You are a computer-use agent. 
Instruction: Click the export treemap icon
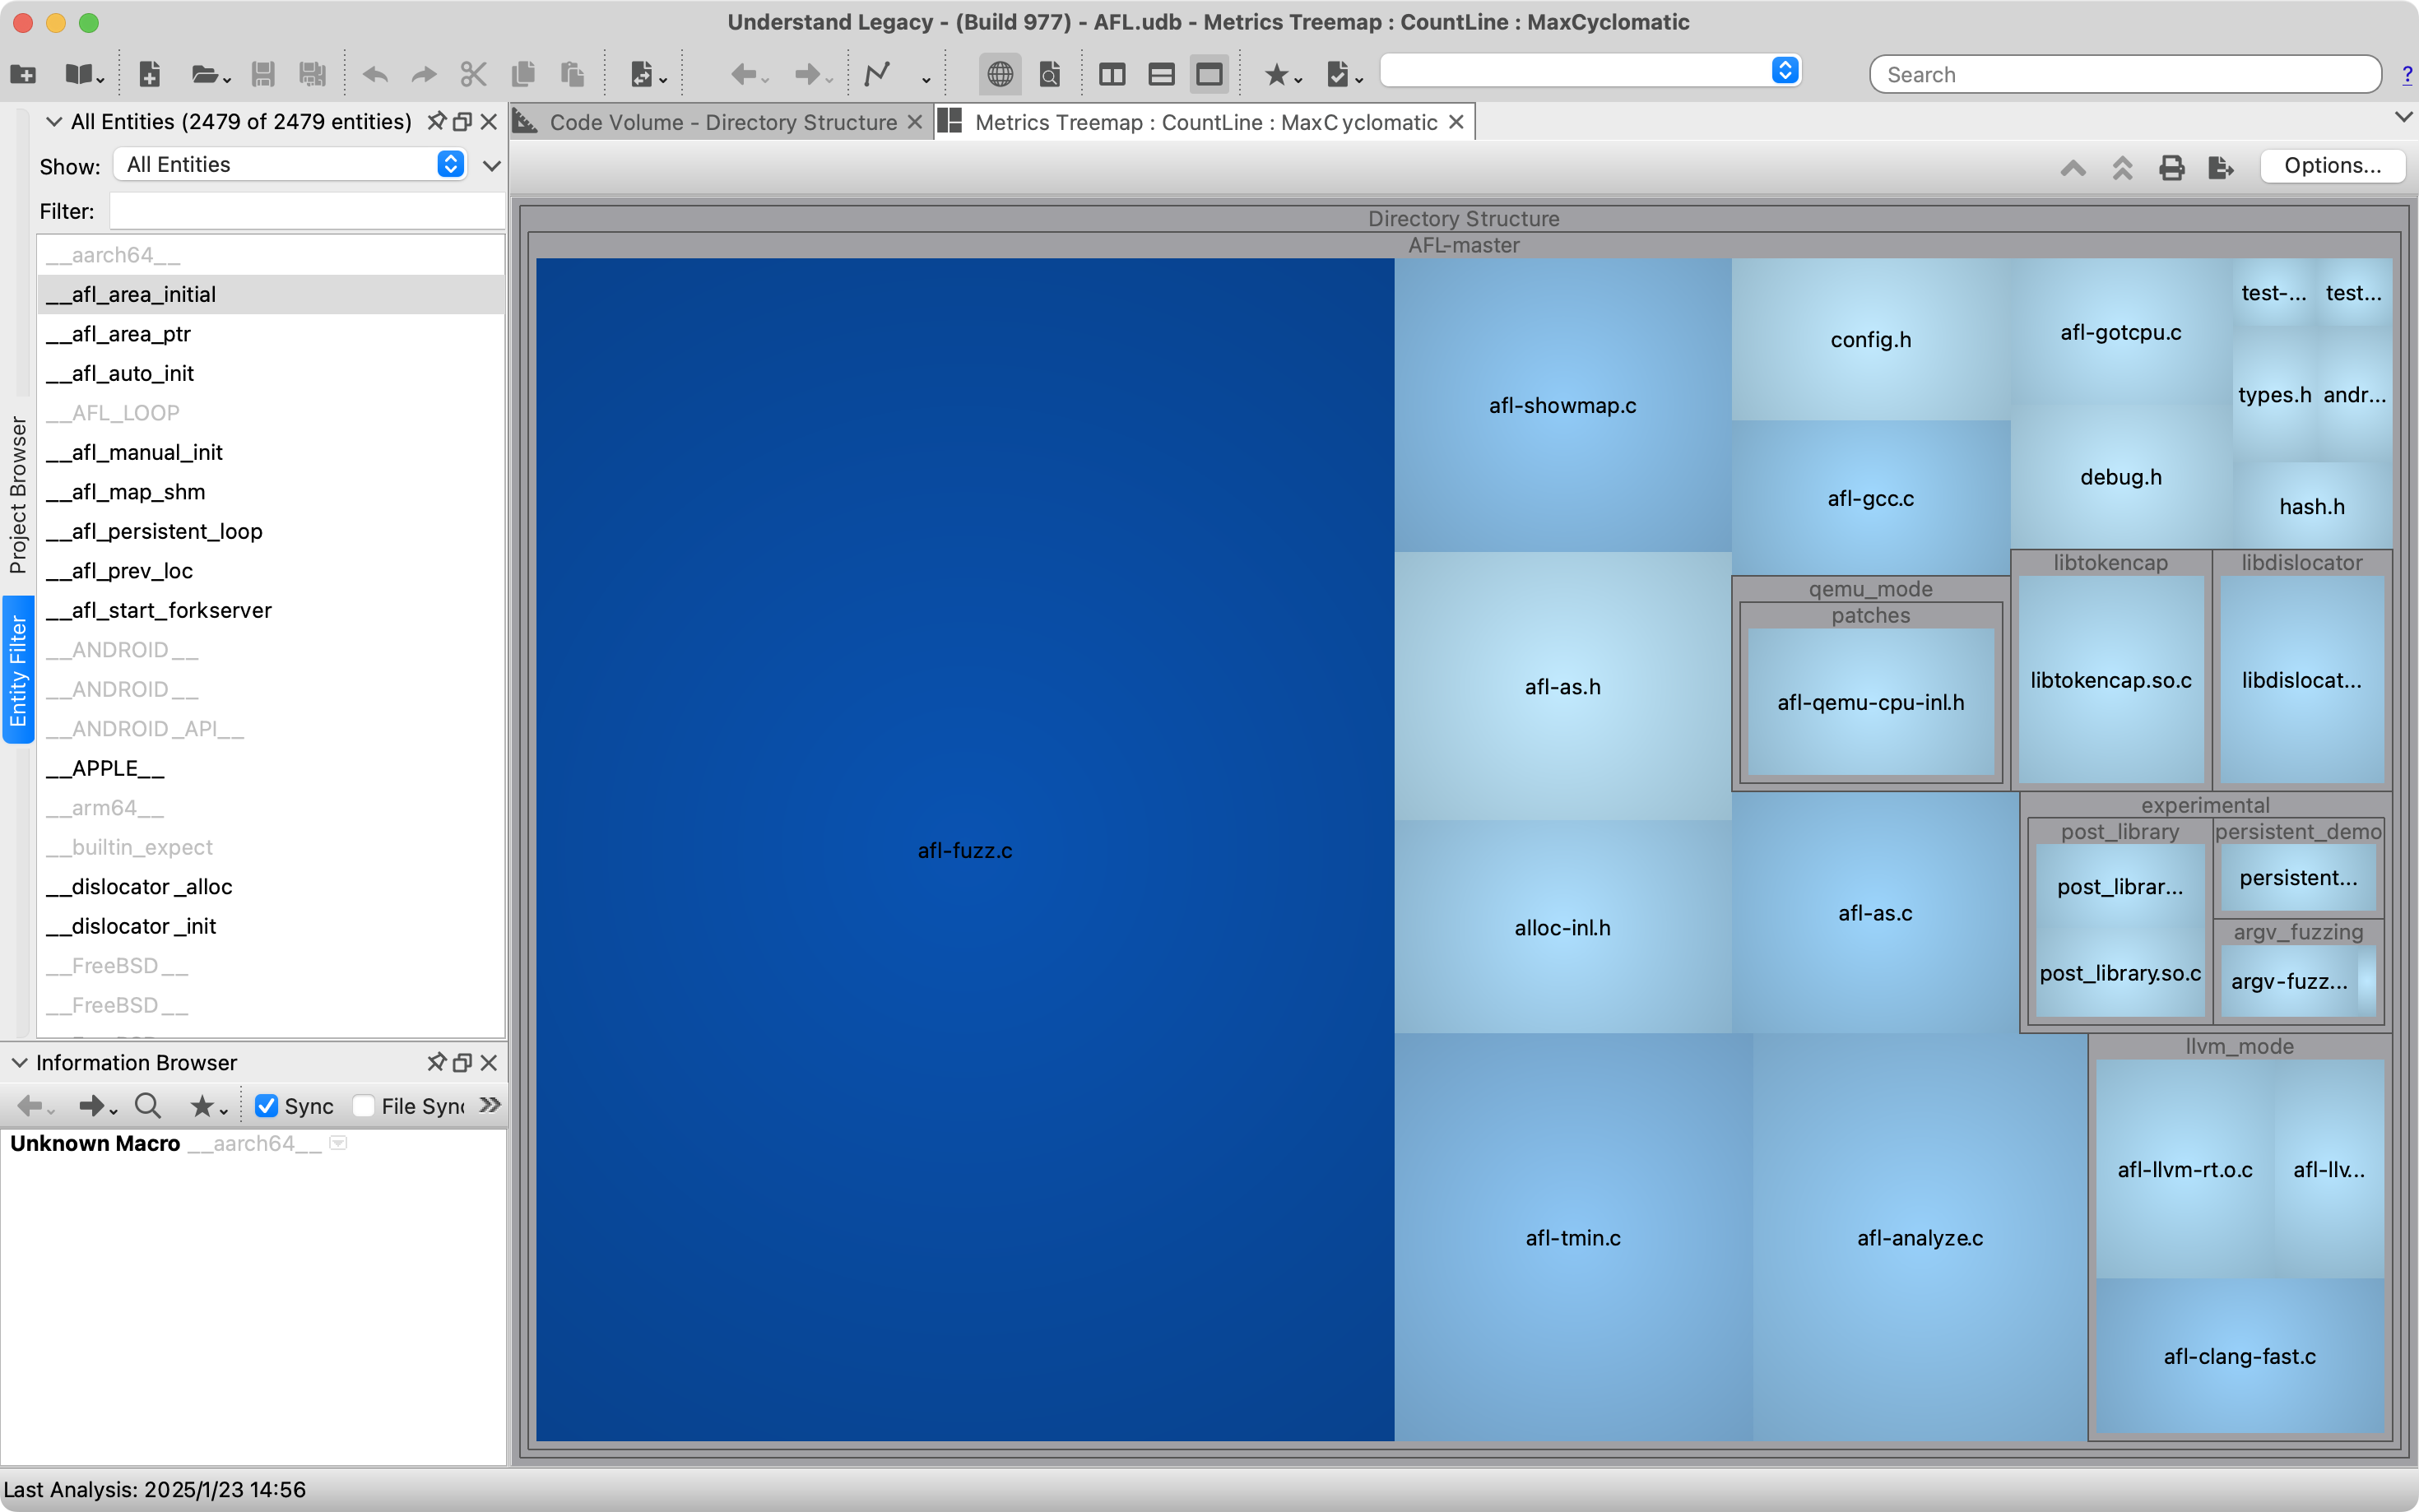tap(2220, 167)
